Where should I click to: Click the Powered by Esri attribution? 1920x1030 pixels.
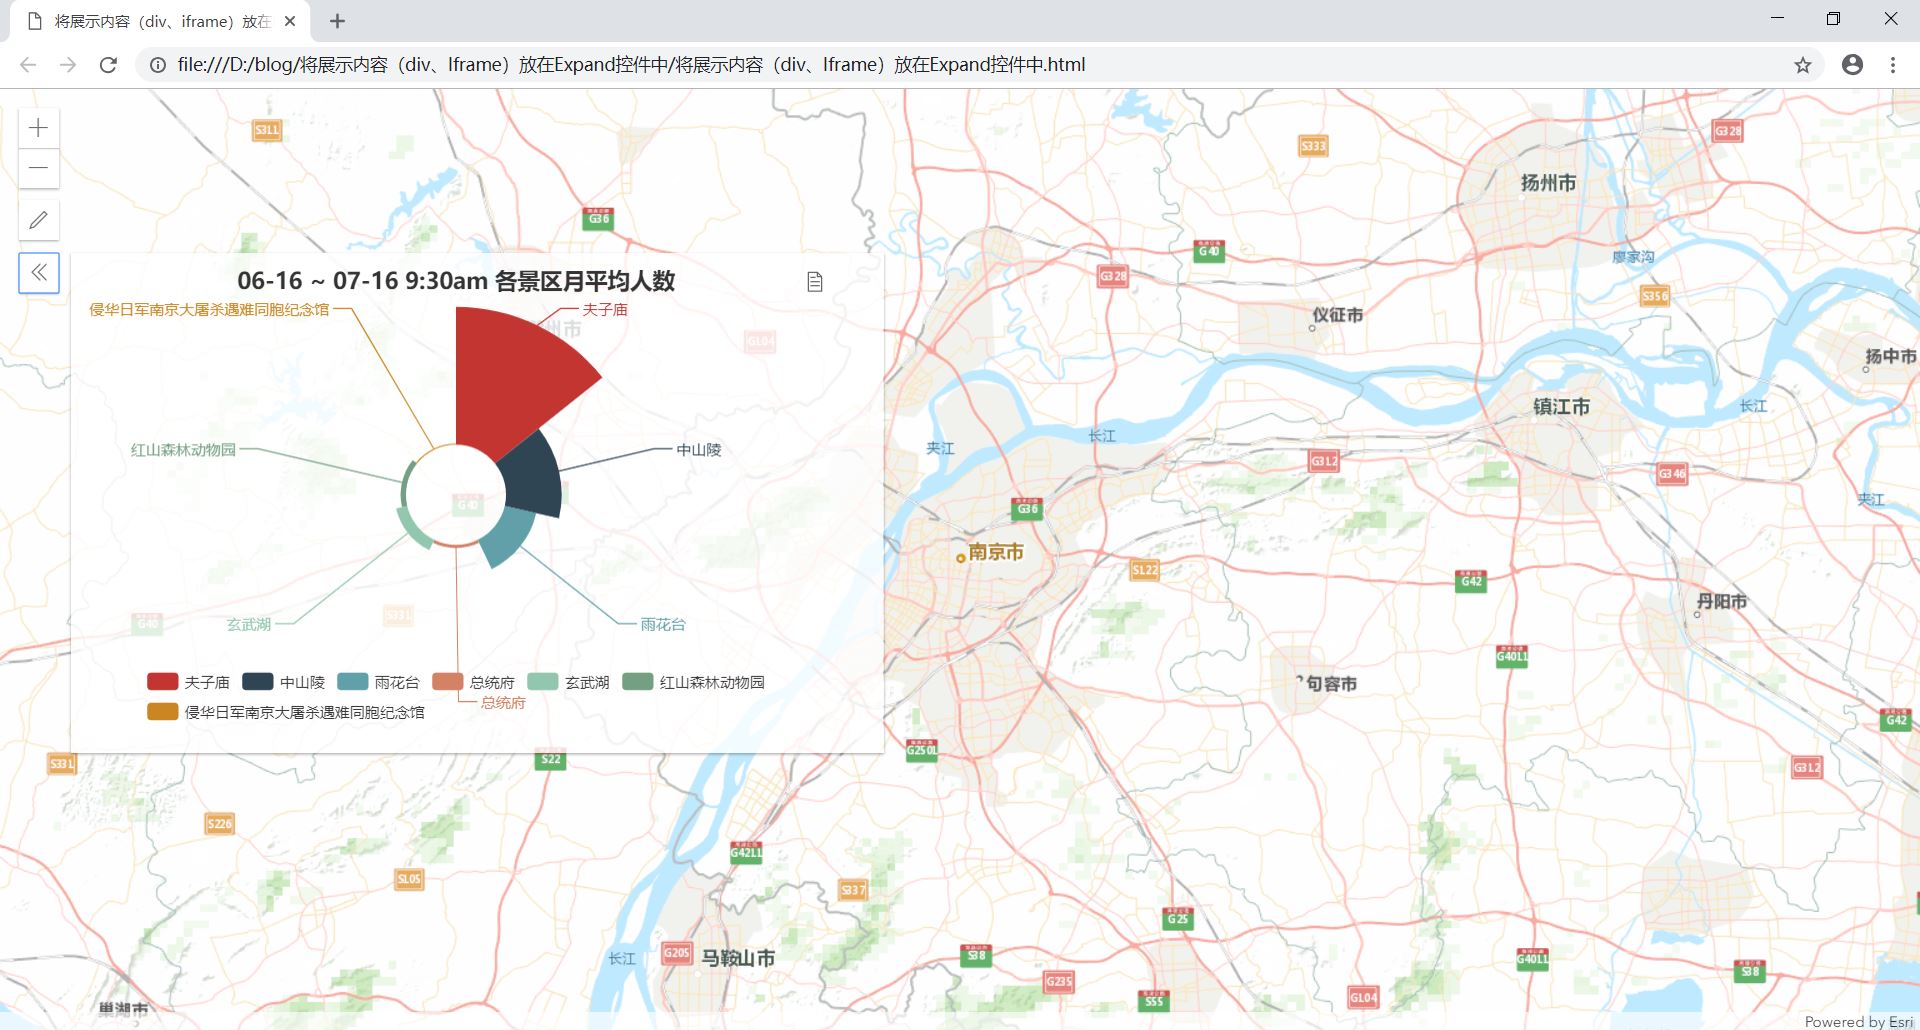(x=1859, y=1021)
